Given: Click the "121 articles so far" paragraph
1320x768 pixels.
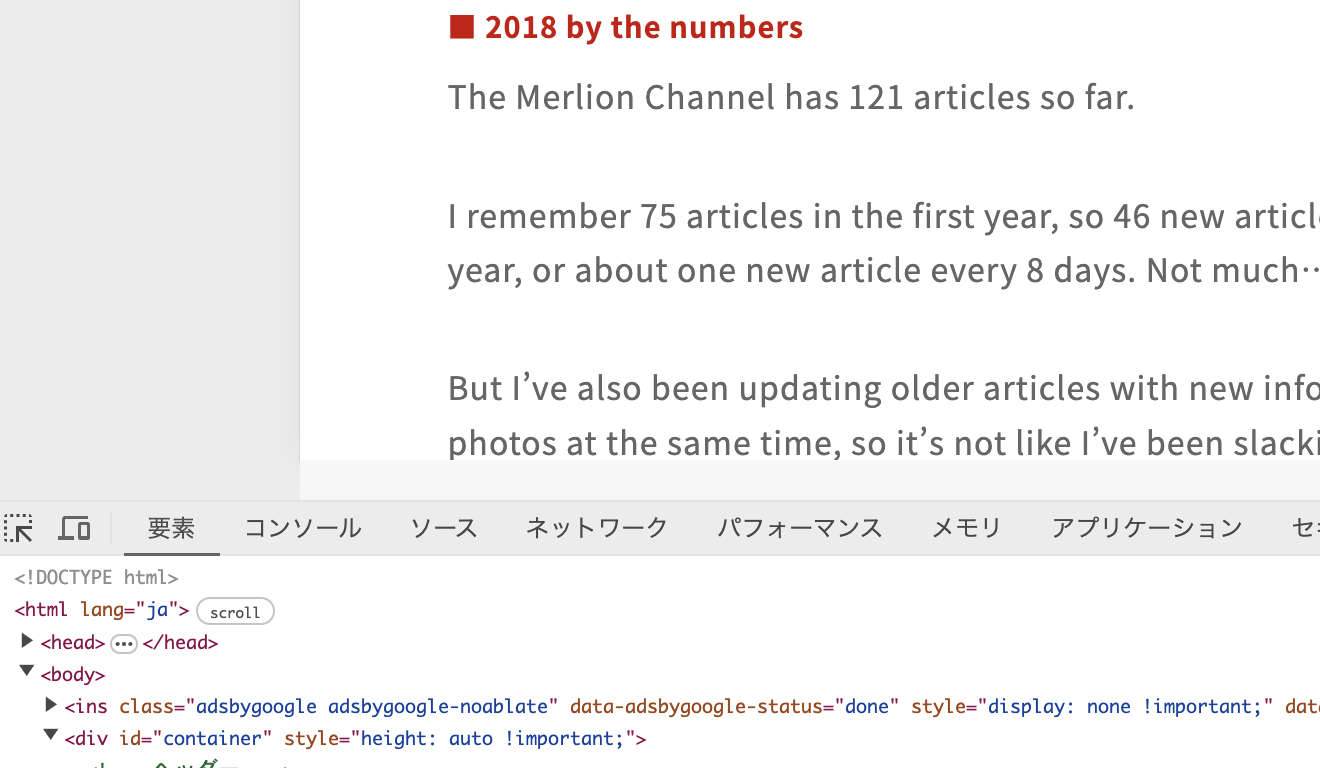Looking at the screenshot, I should pos(791,97).
